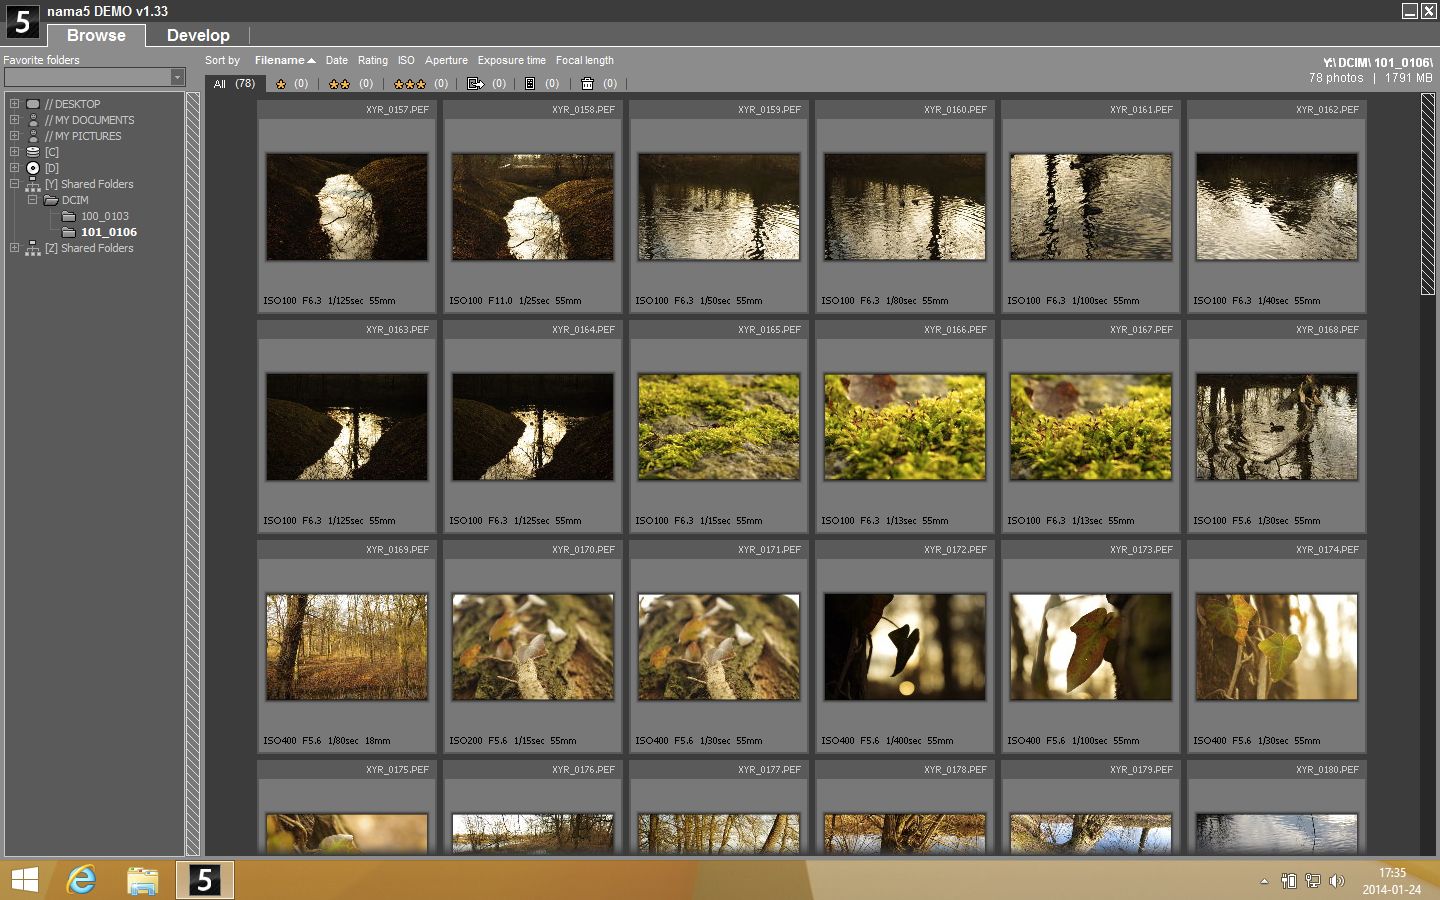Viewport: 1440px width, 900px height.
Task: Sort photos by Date
Action: (x=337, y=60)
